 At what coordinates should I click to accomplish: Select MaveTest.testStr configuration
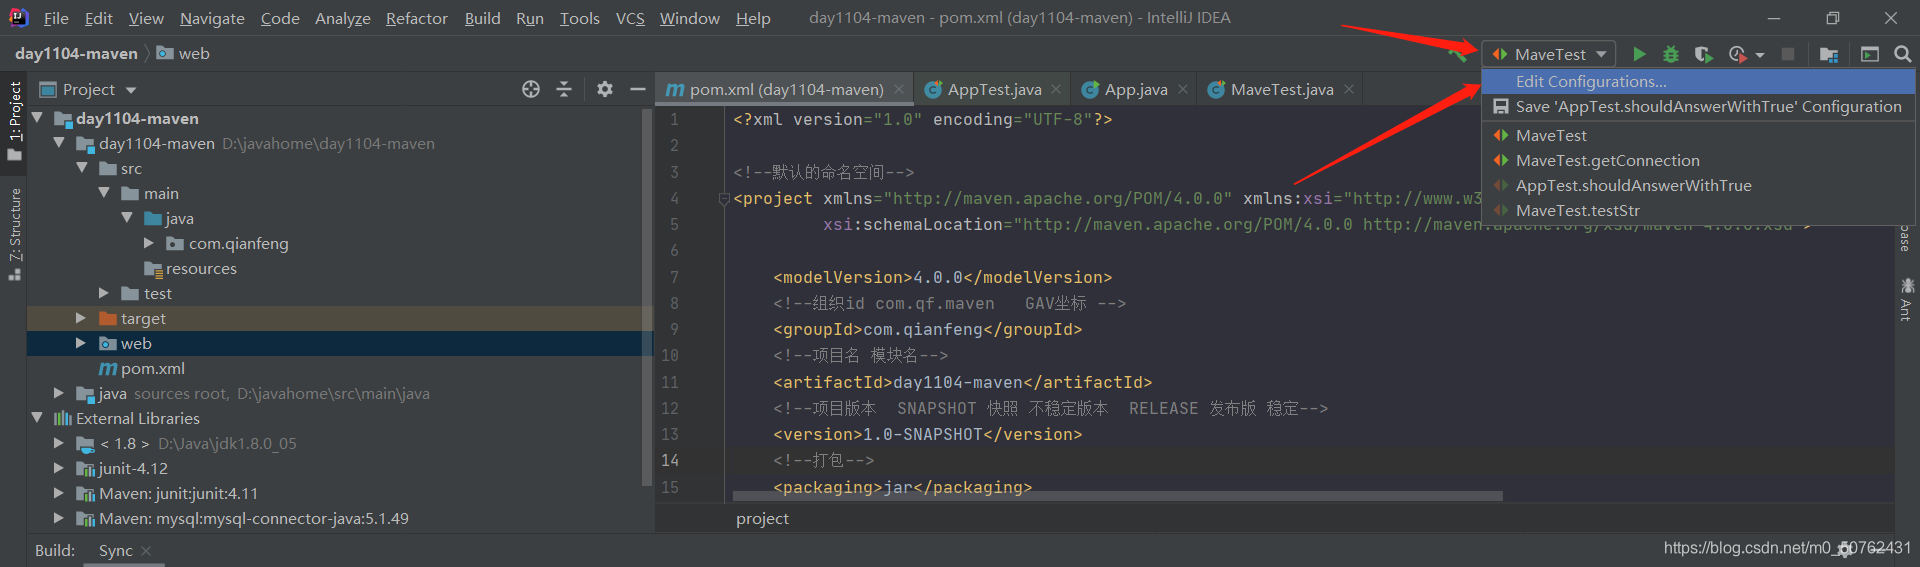[1698, 211]
